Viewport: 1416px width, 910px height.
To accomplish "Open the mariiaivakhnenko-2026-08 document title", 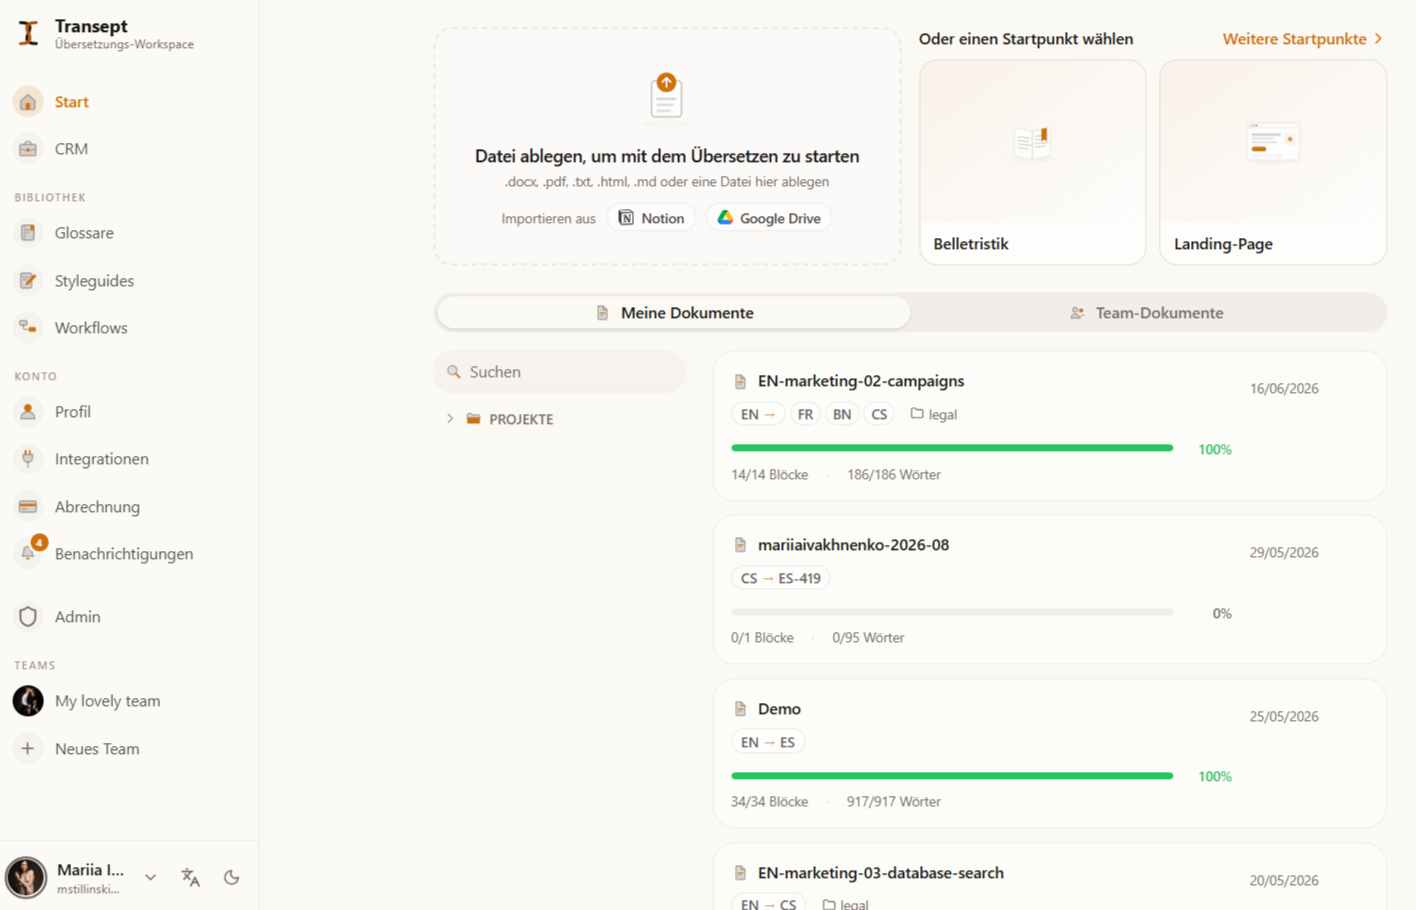I will pos(853,545).
